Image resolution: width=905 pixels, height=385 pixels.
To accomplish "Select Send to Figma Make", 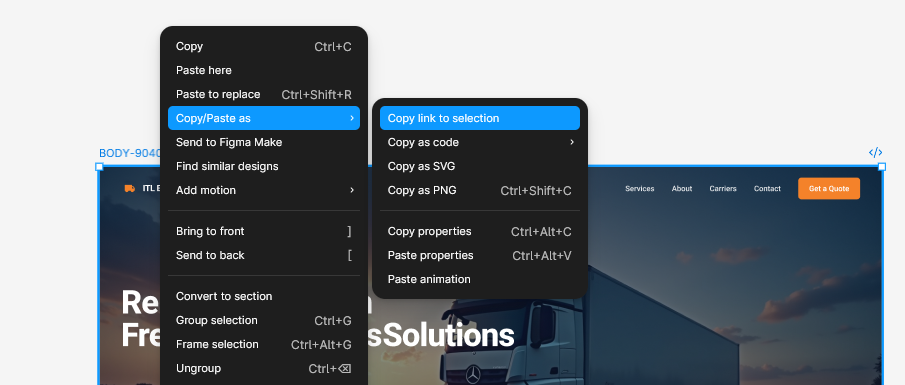I will coord(264,142).
